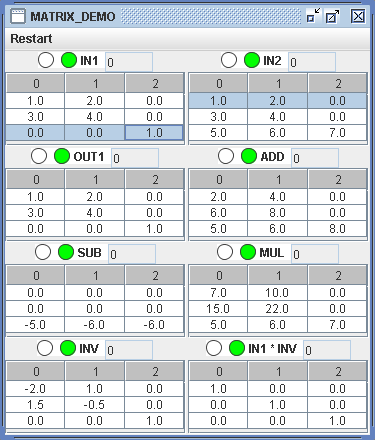Select the highlighted 1.0 cell in IN1 table
The height and width of the screenshot is (440, 375).
154,133
